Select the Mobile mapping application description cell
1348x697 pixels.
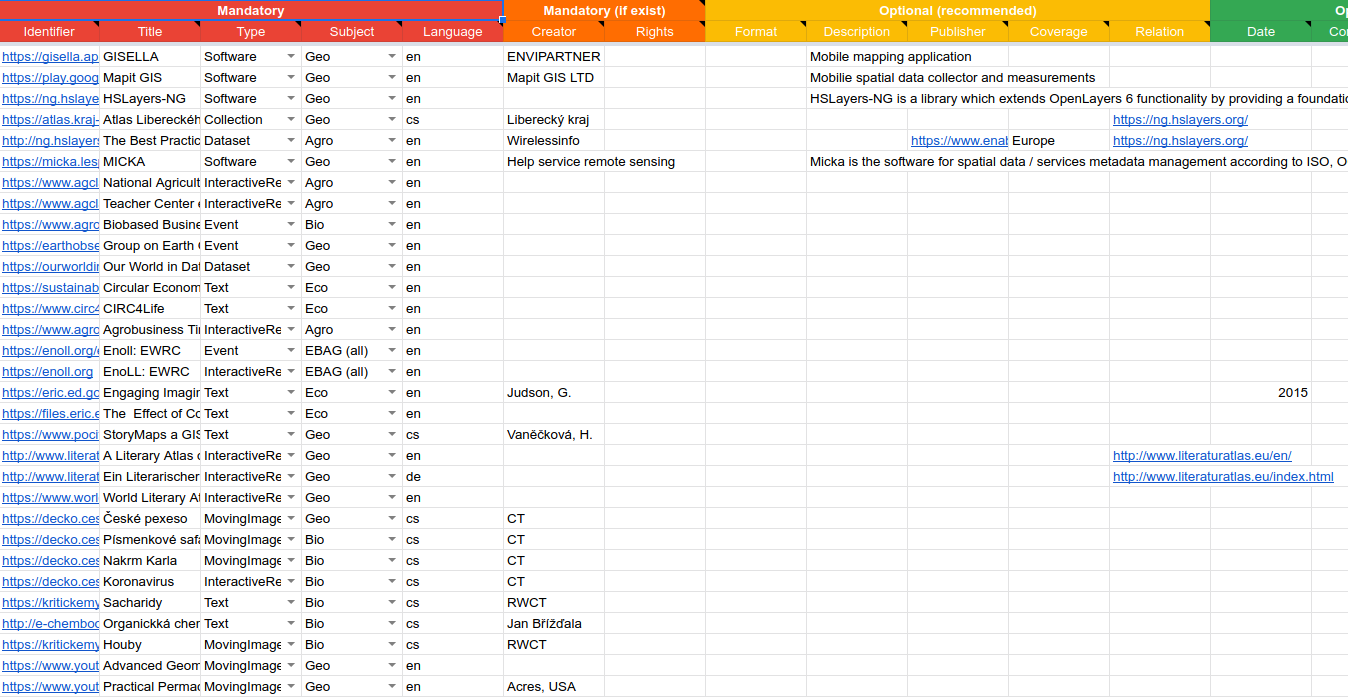pos(890,57)
